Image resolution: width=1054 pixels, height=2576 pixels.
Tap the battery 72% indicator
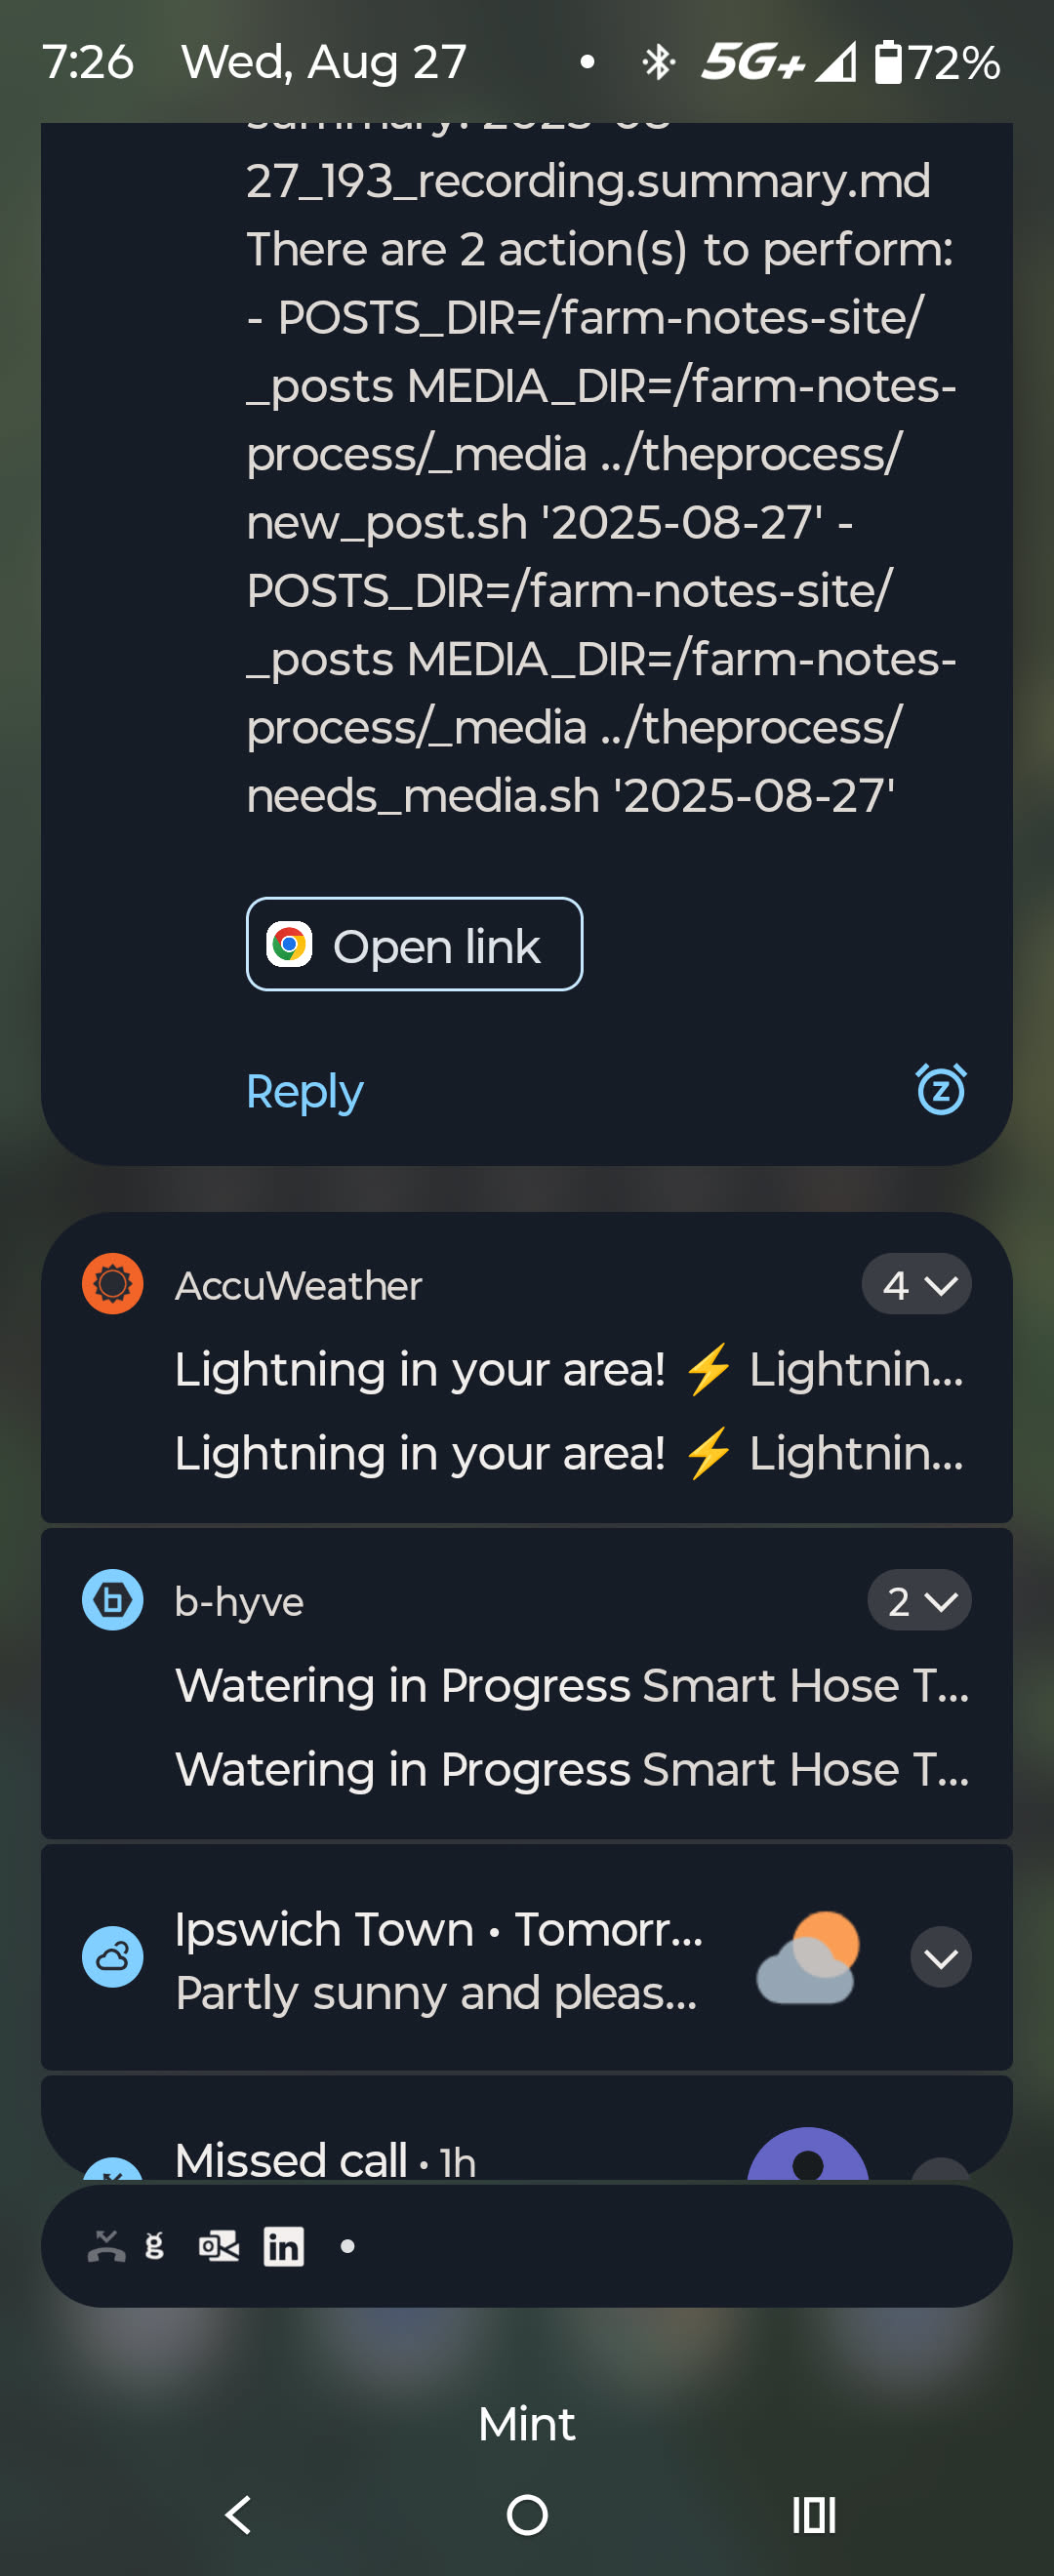(x=937, y=63)
